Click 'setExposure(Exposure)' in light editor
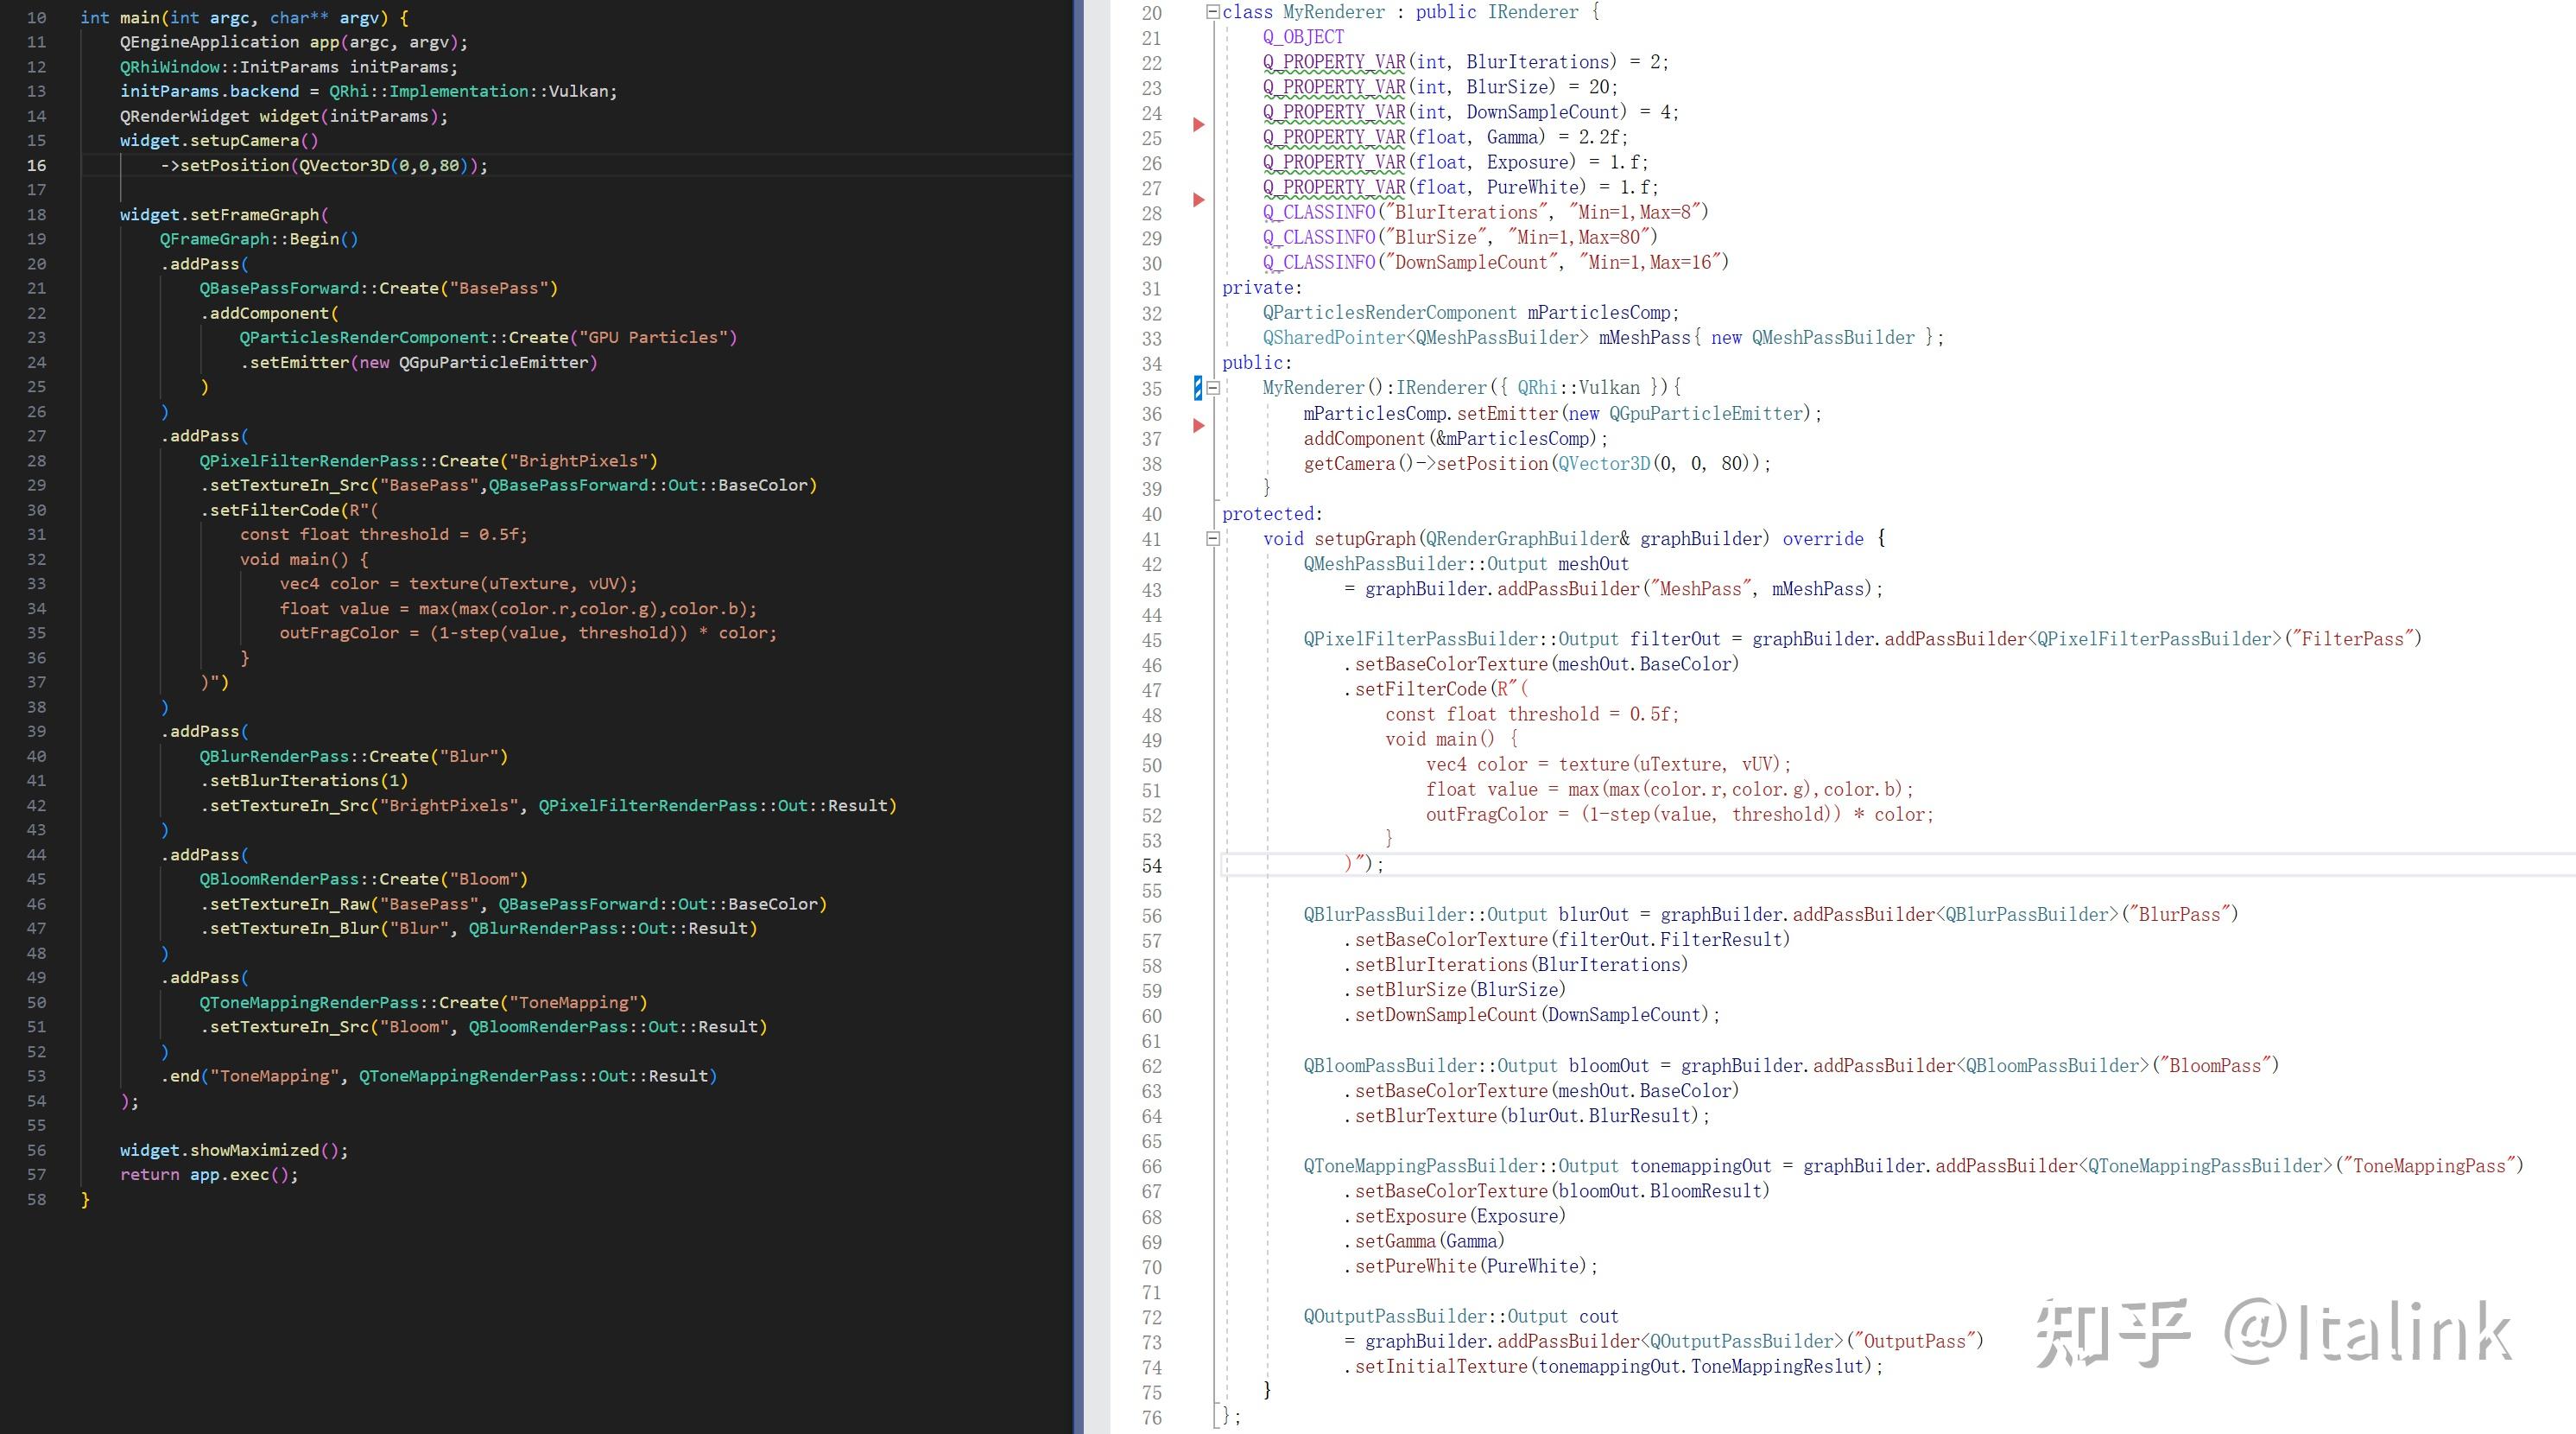 (1460, 1217)
